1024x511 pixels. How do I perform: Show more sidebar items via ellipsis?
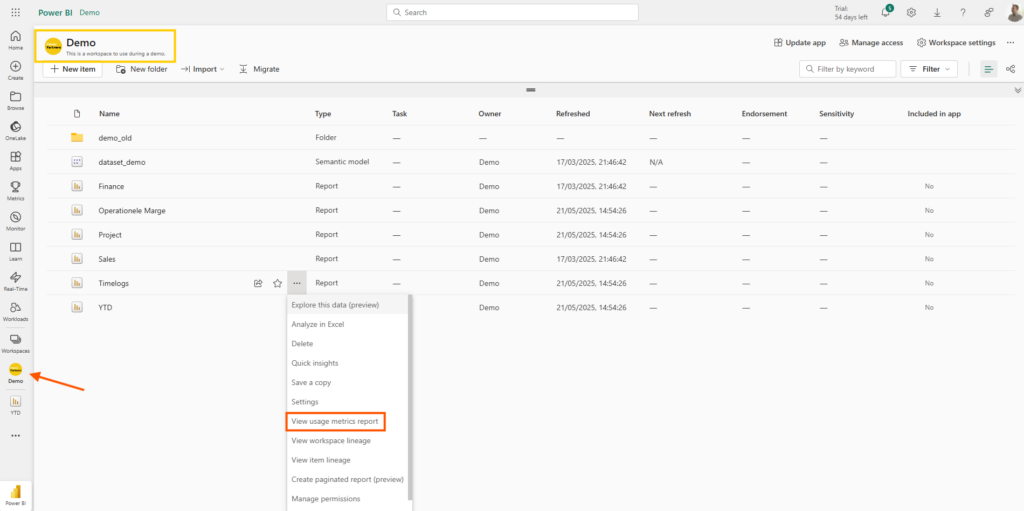[16, 435]
